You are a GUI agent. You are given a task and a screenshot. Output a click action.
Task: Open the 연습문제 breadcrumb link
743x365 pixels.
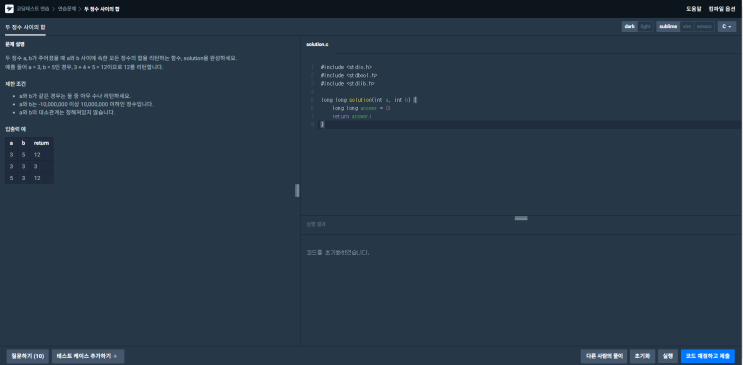(x=67, y=9)
